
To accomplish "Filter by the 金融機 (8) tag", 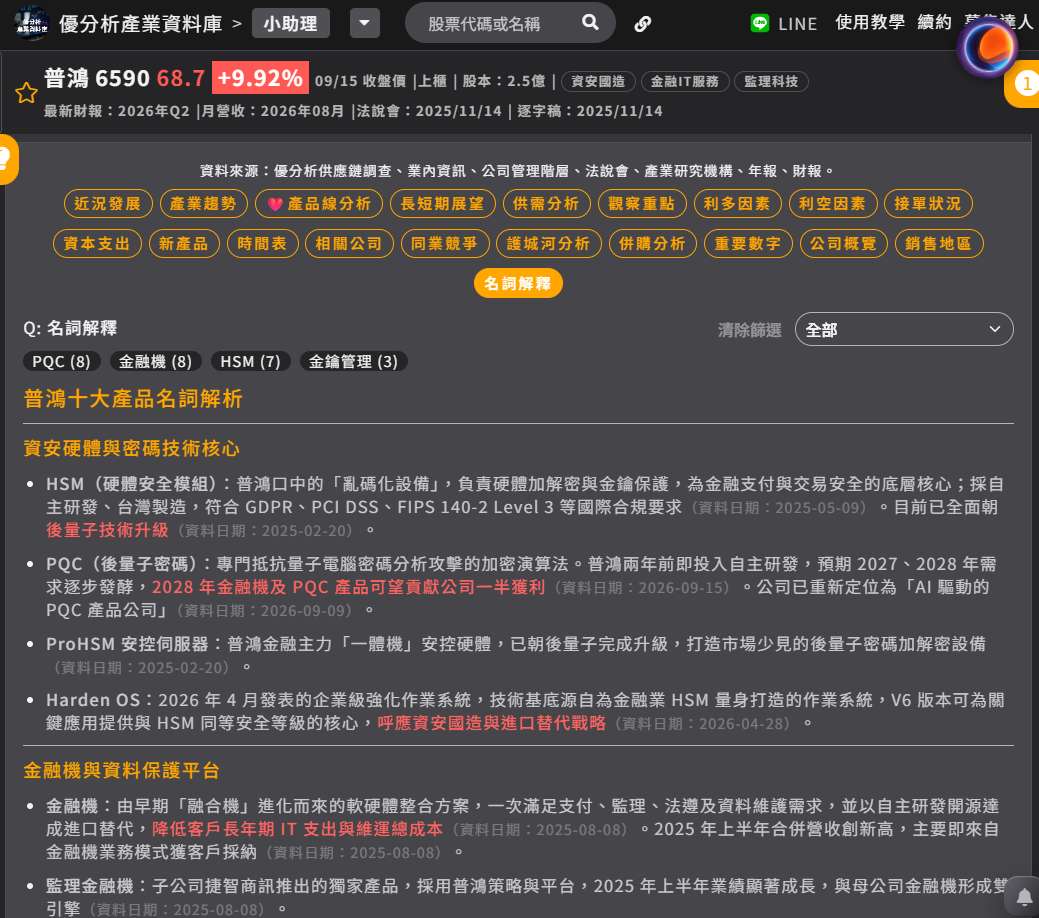I will [155, 361].
